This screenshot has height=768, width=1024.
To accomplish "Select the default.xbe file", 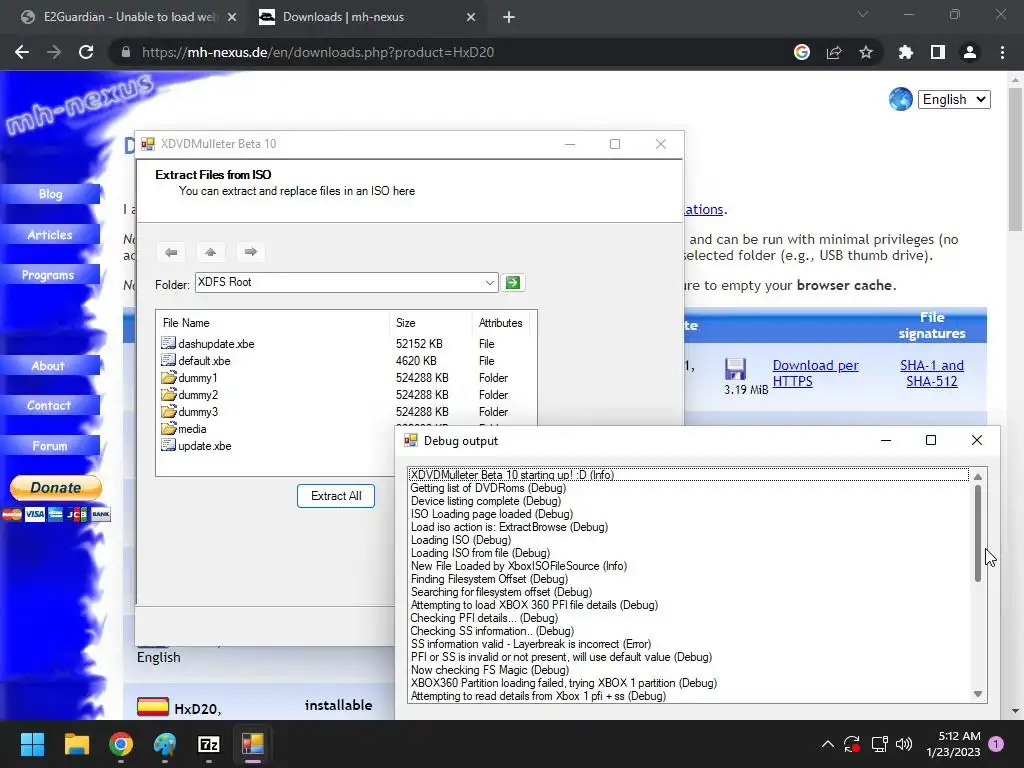I will tap(204, 360).
